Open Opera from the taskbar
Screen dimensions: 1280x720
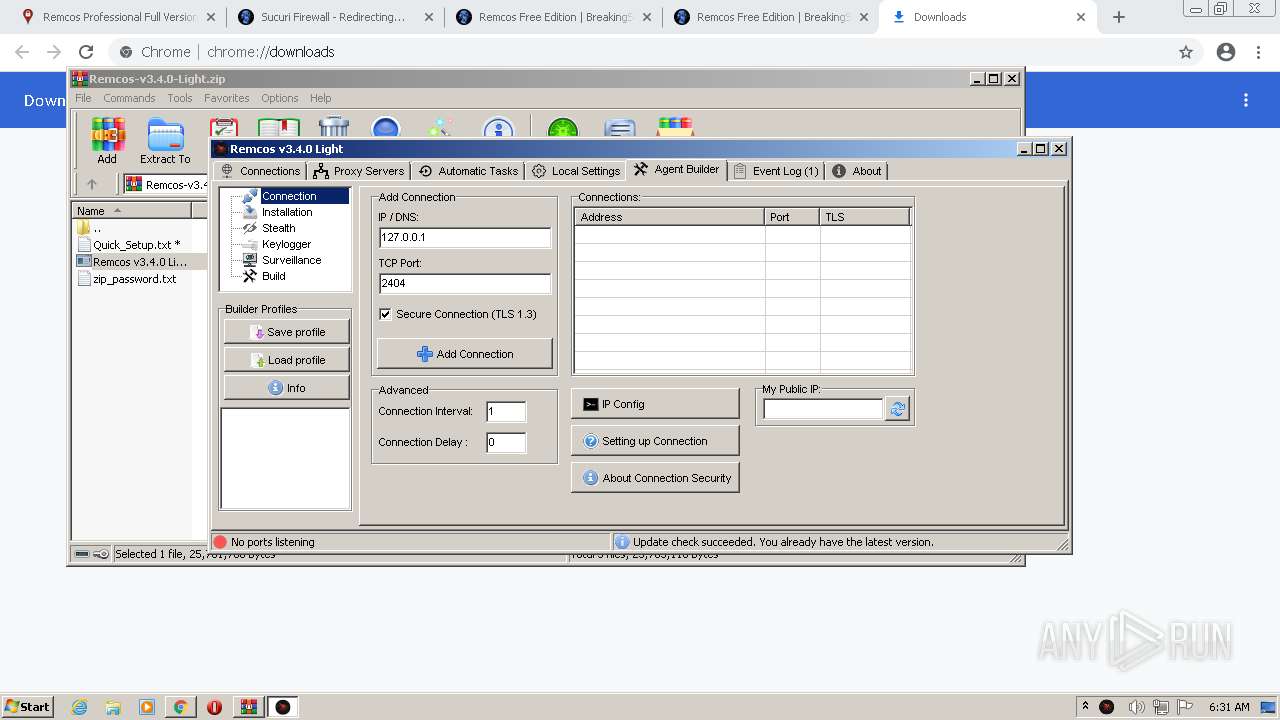click(x=214, y=707)
